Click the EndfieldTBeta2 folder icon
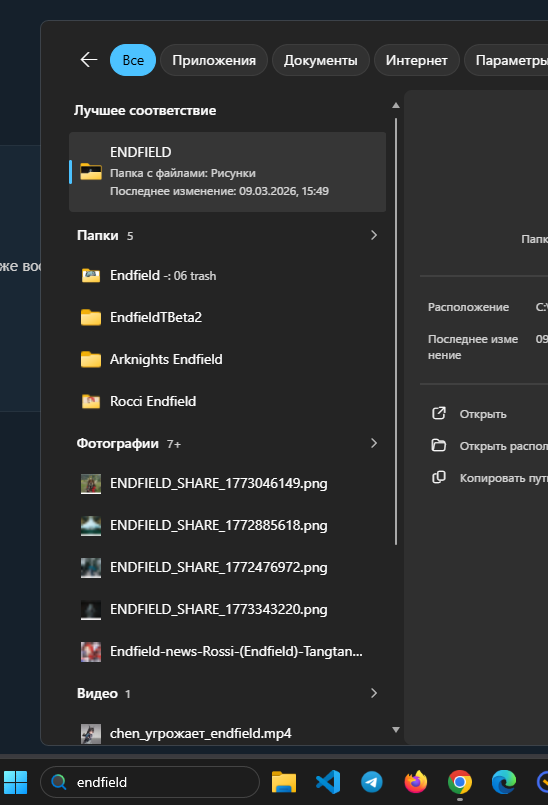 point(91,317)
